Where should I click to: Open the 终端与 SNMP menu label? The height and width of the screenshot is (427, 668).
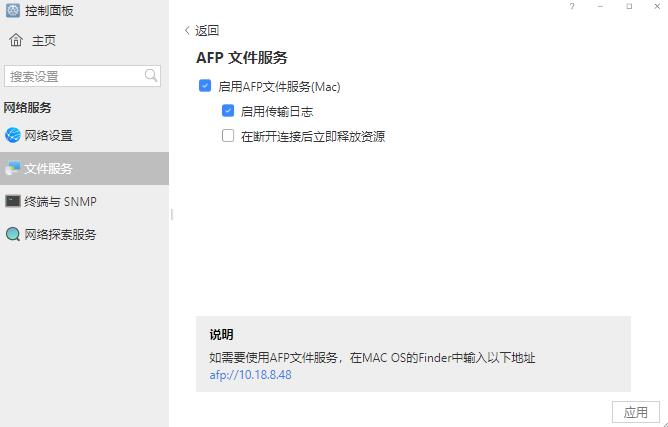click(x=60, y=201)
